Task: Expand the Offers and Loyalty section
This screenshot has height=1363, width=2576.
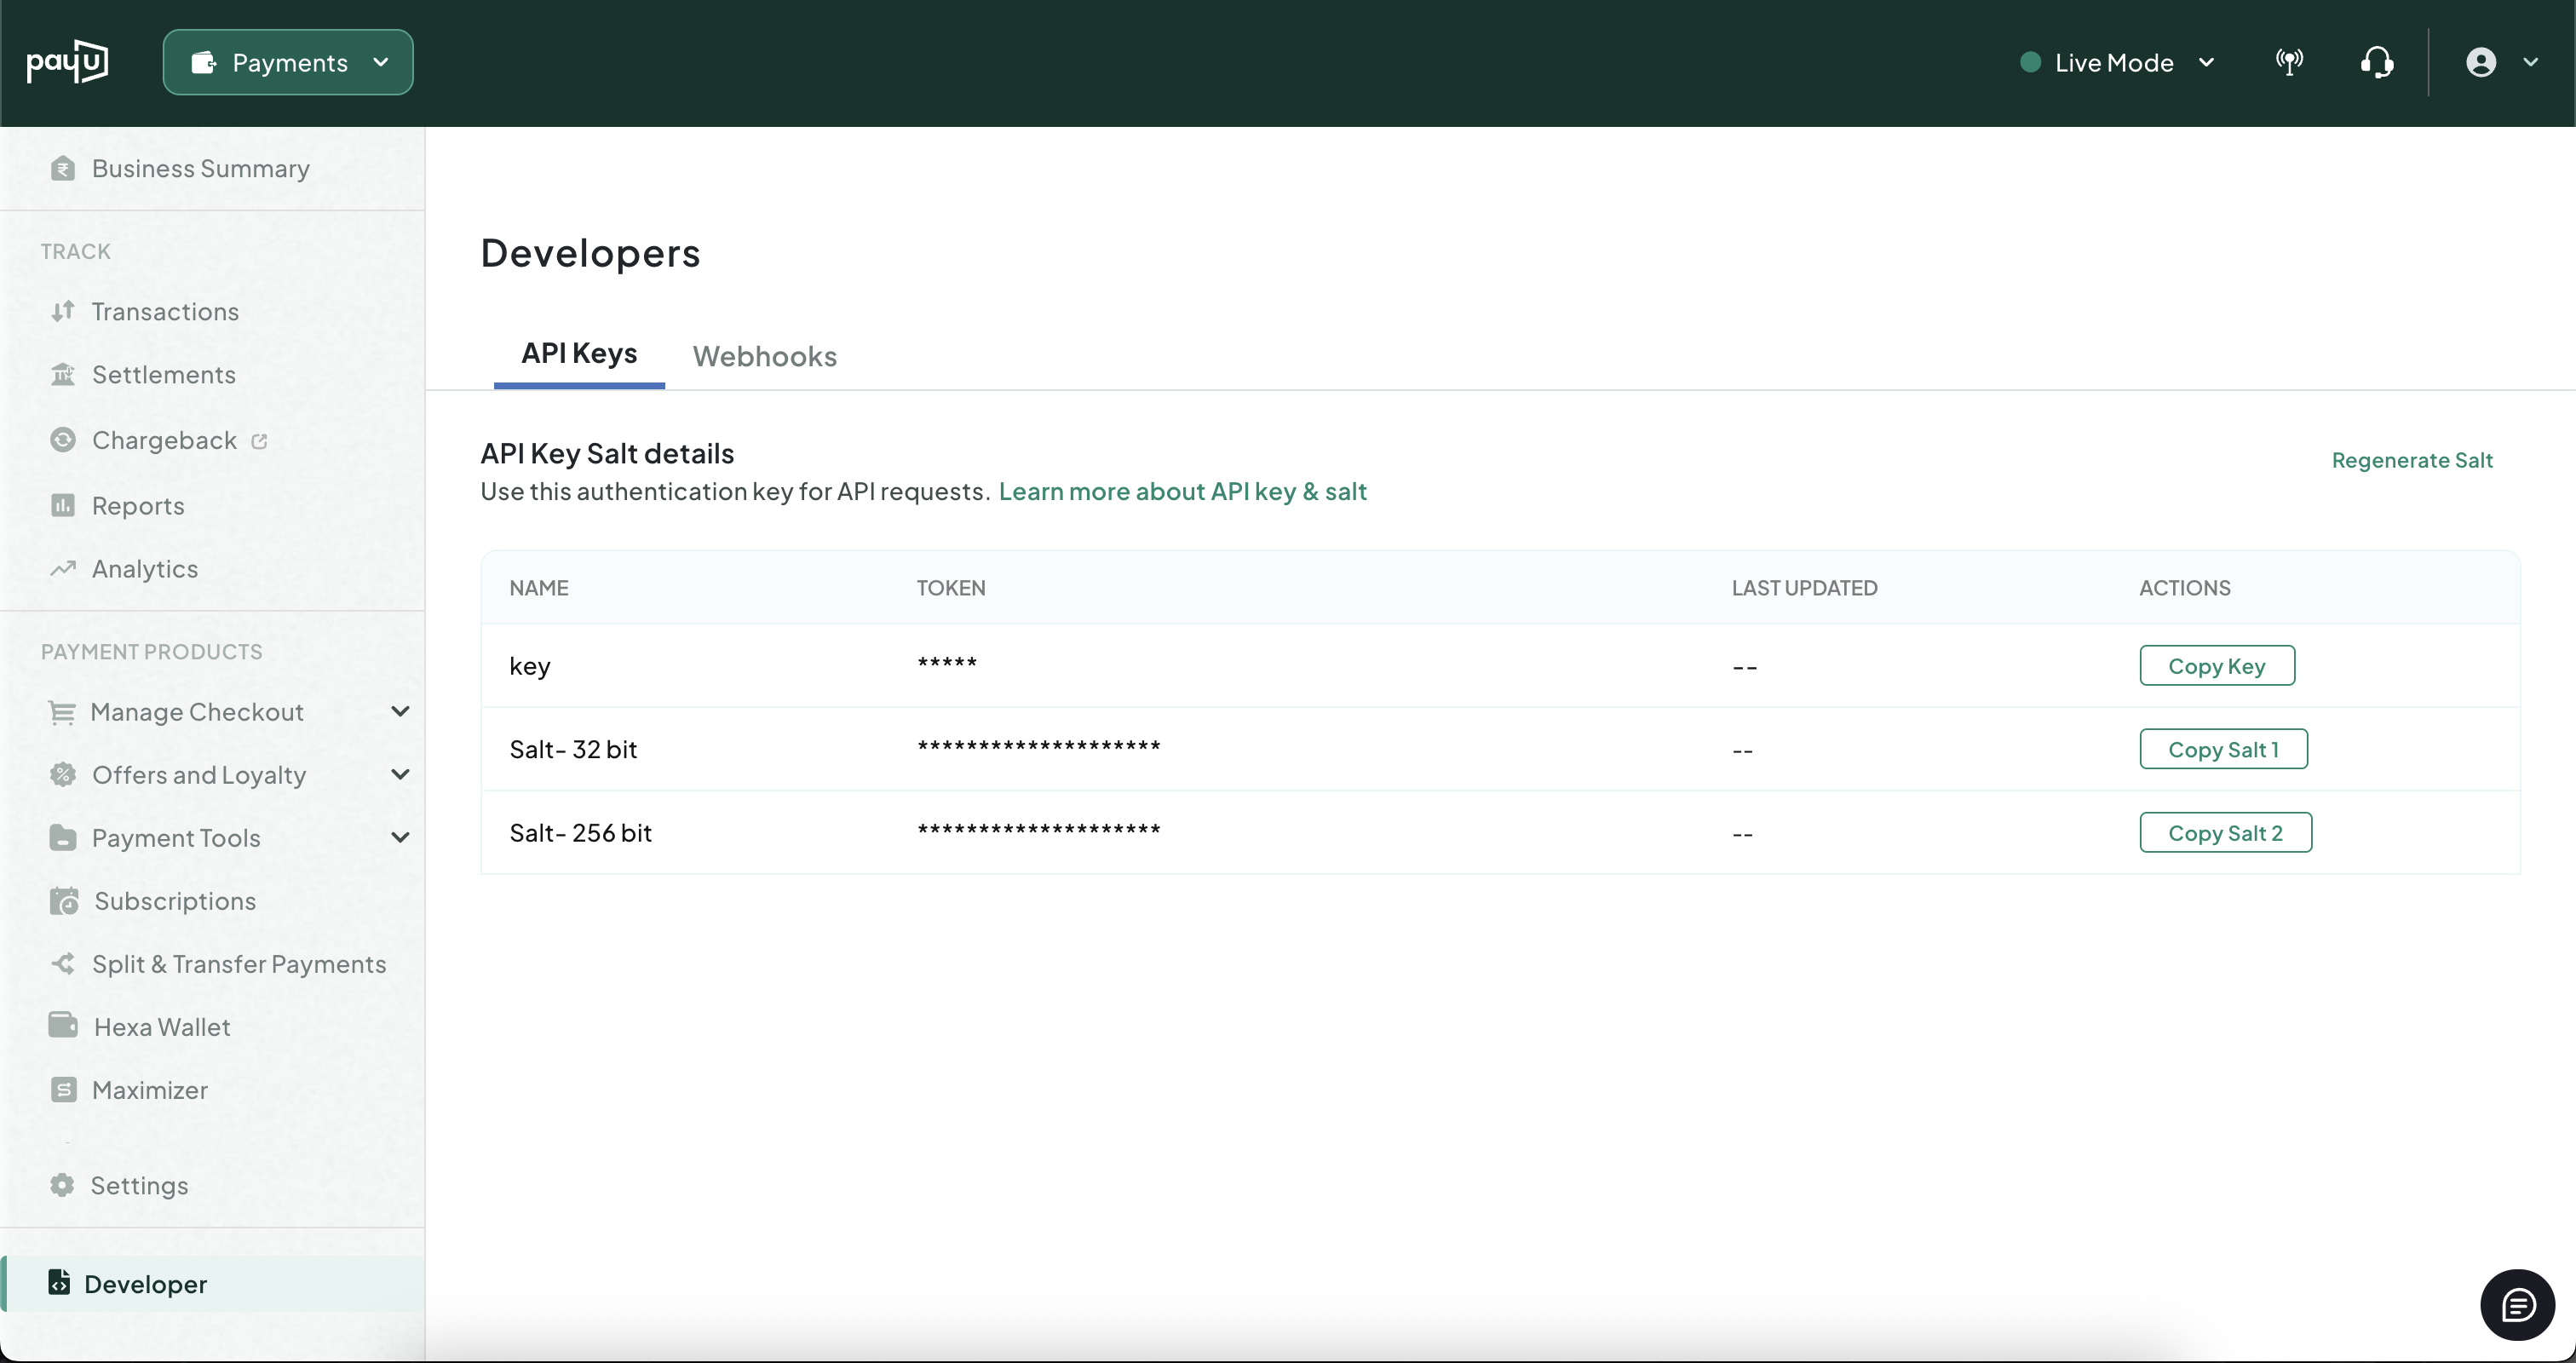Action: [400, 775]
